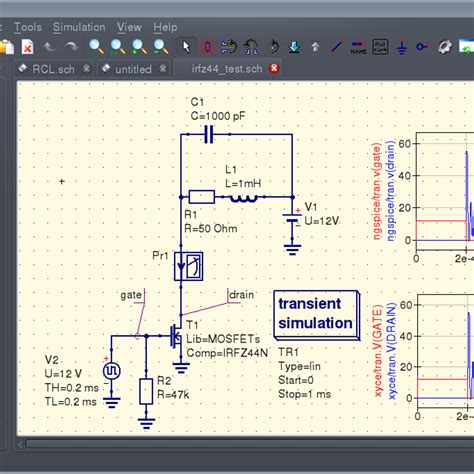Click the magnifier zoom-out minus icon

161,47
